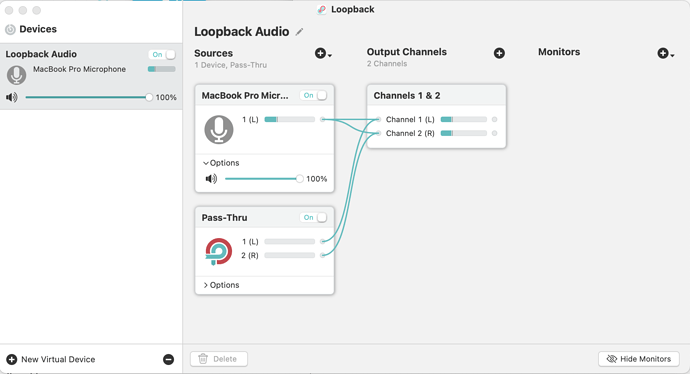Click the speaker icon in MacBook Pro Micr options
690x374 pixels.
[211, 179]
